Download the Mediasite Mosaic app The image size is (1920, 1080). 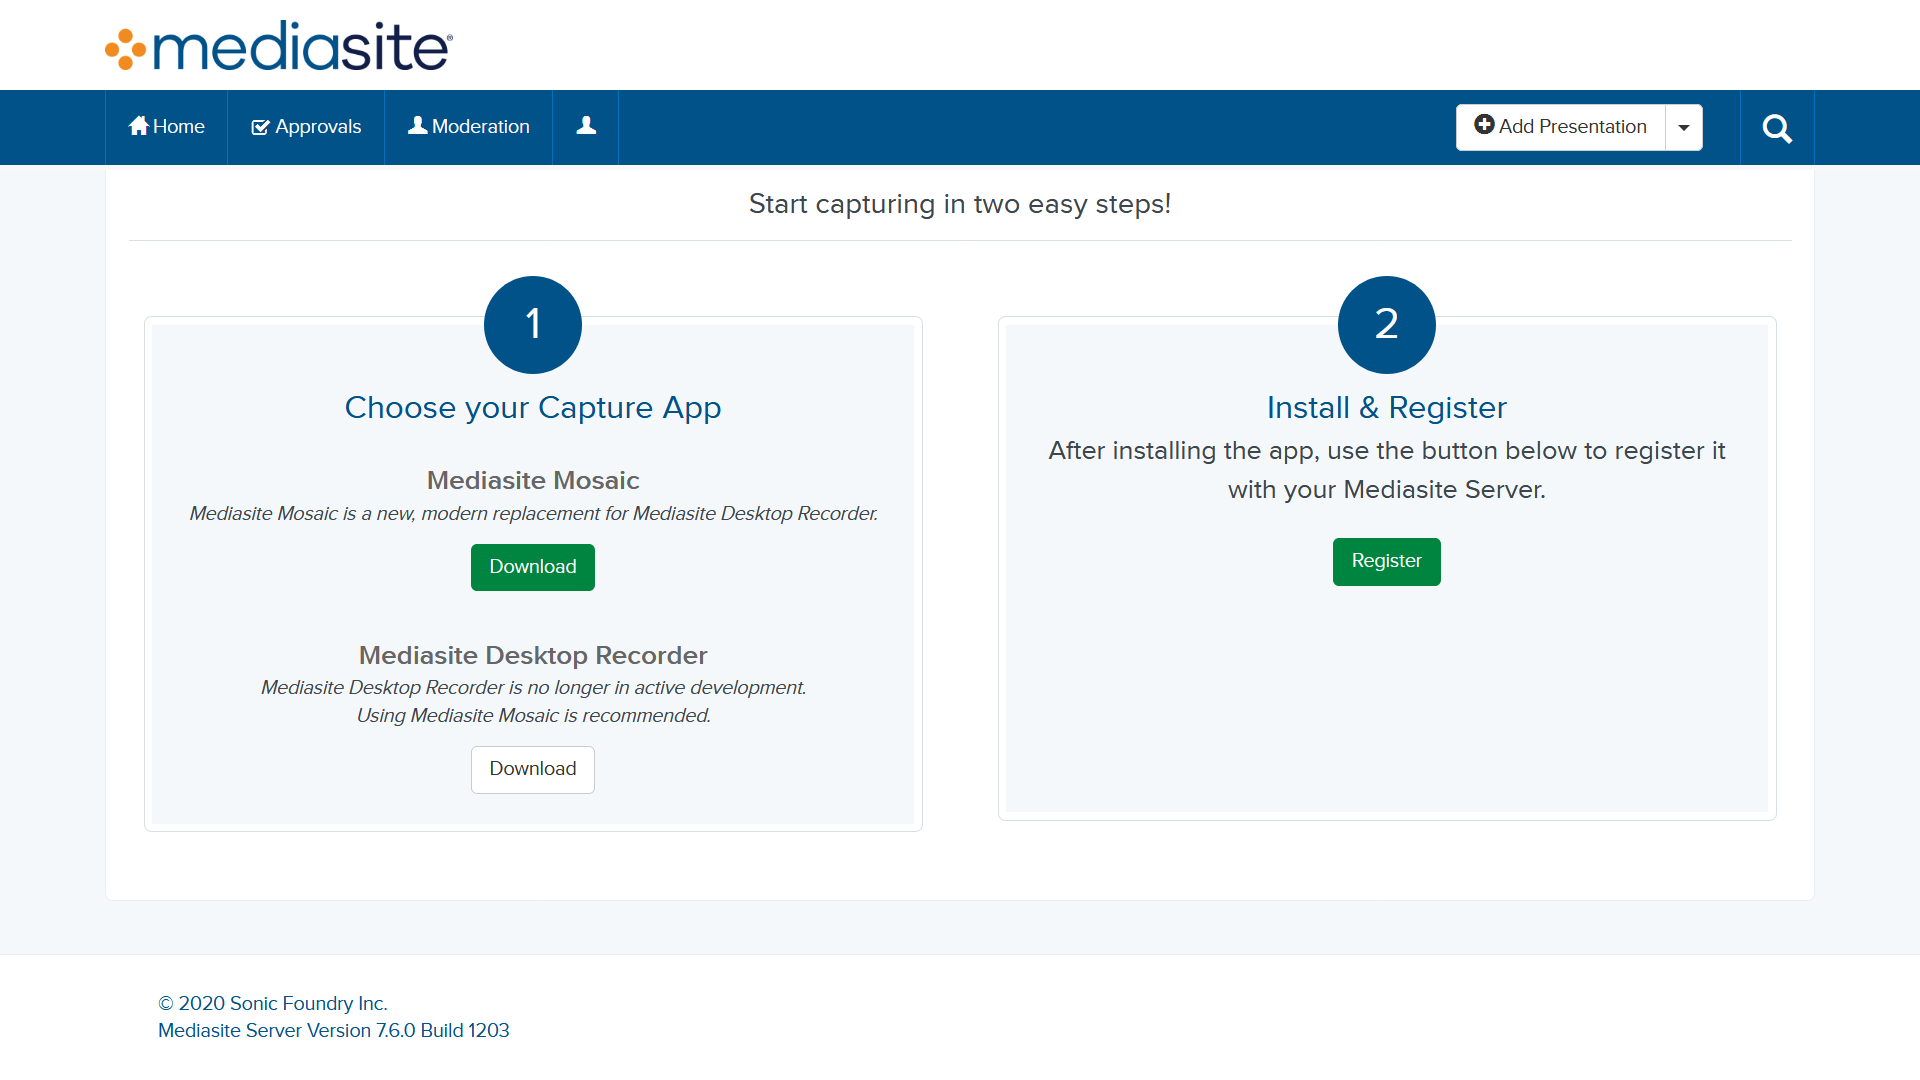point(533,567)
